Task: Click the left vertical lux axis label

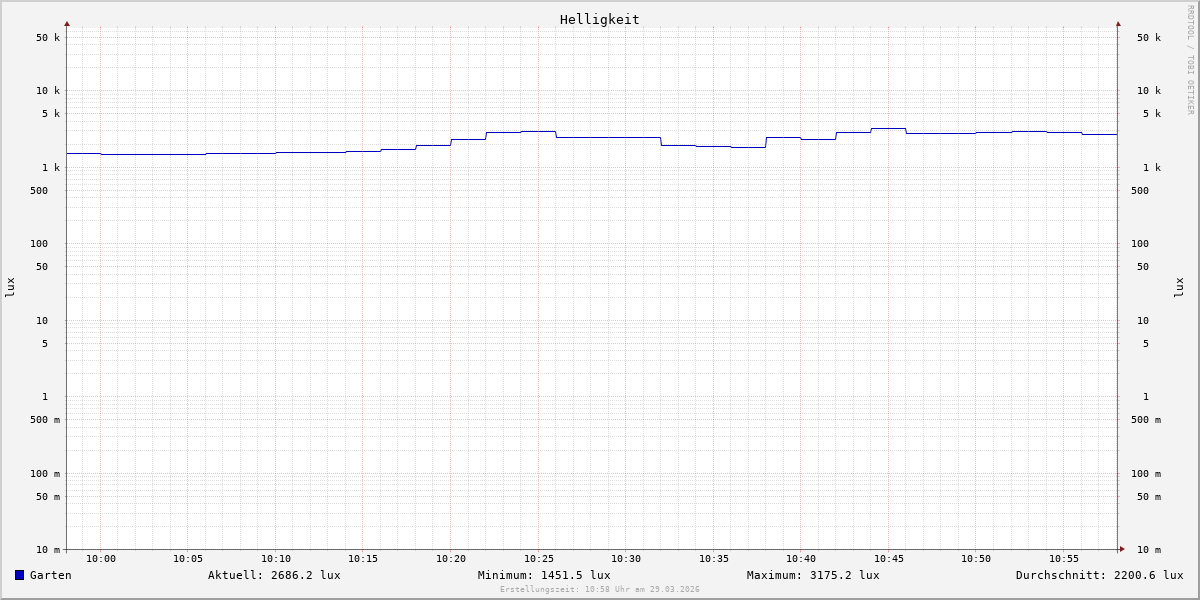Action: pyautogui.click(x=10, y=287)
